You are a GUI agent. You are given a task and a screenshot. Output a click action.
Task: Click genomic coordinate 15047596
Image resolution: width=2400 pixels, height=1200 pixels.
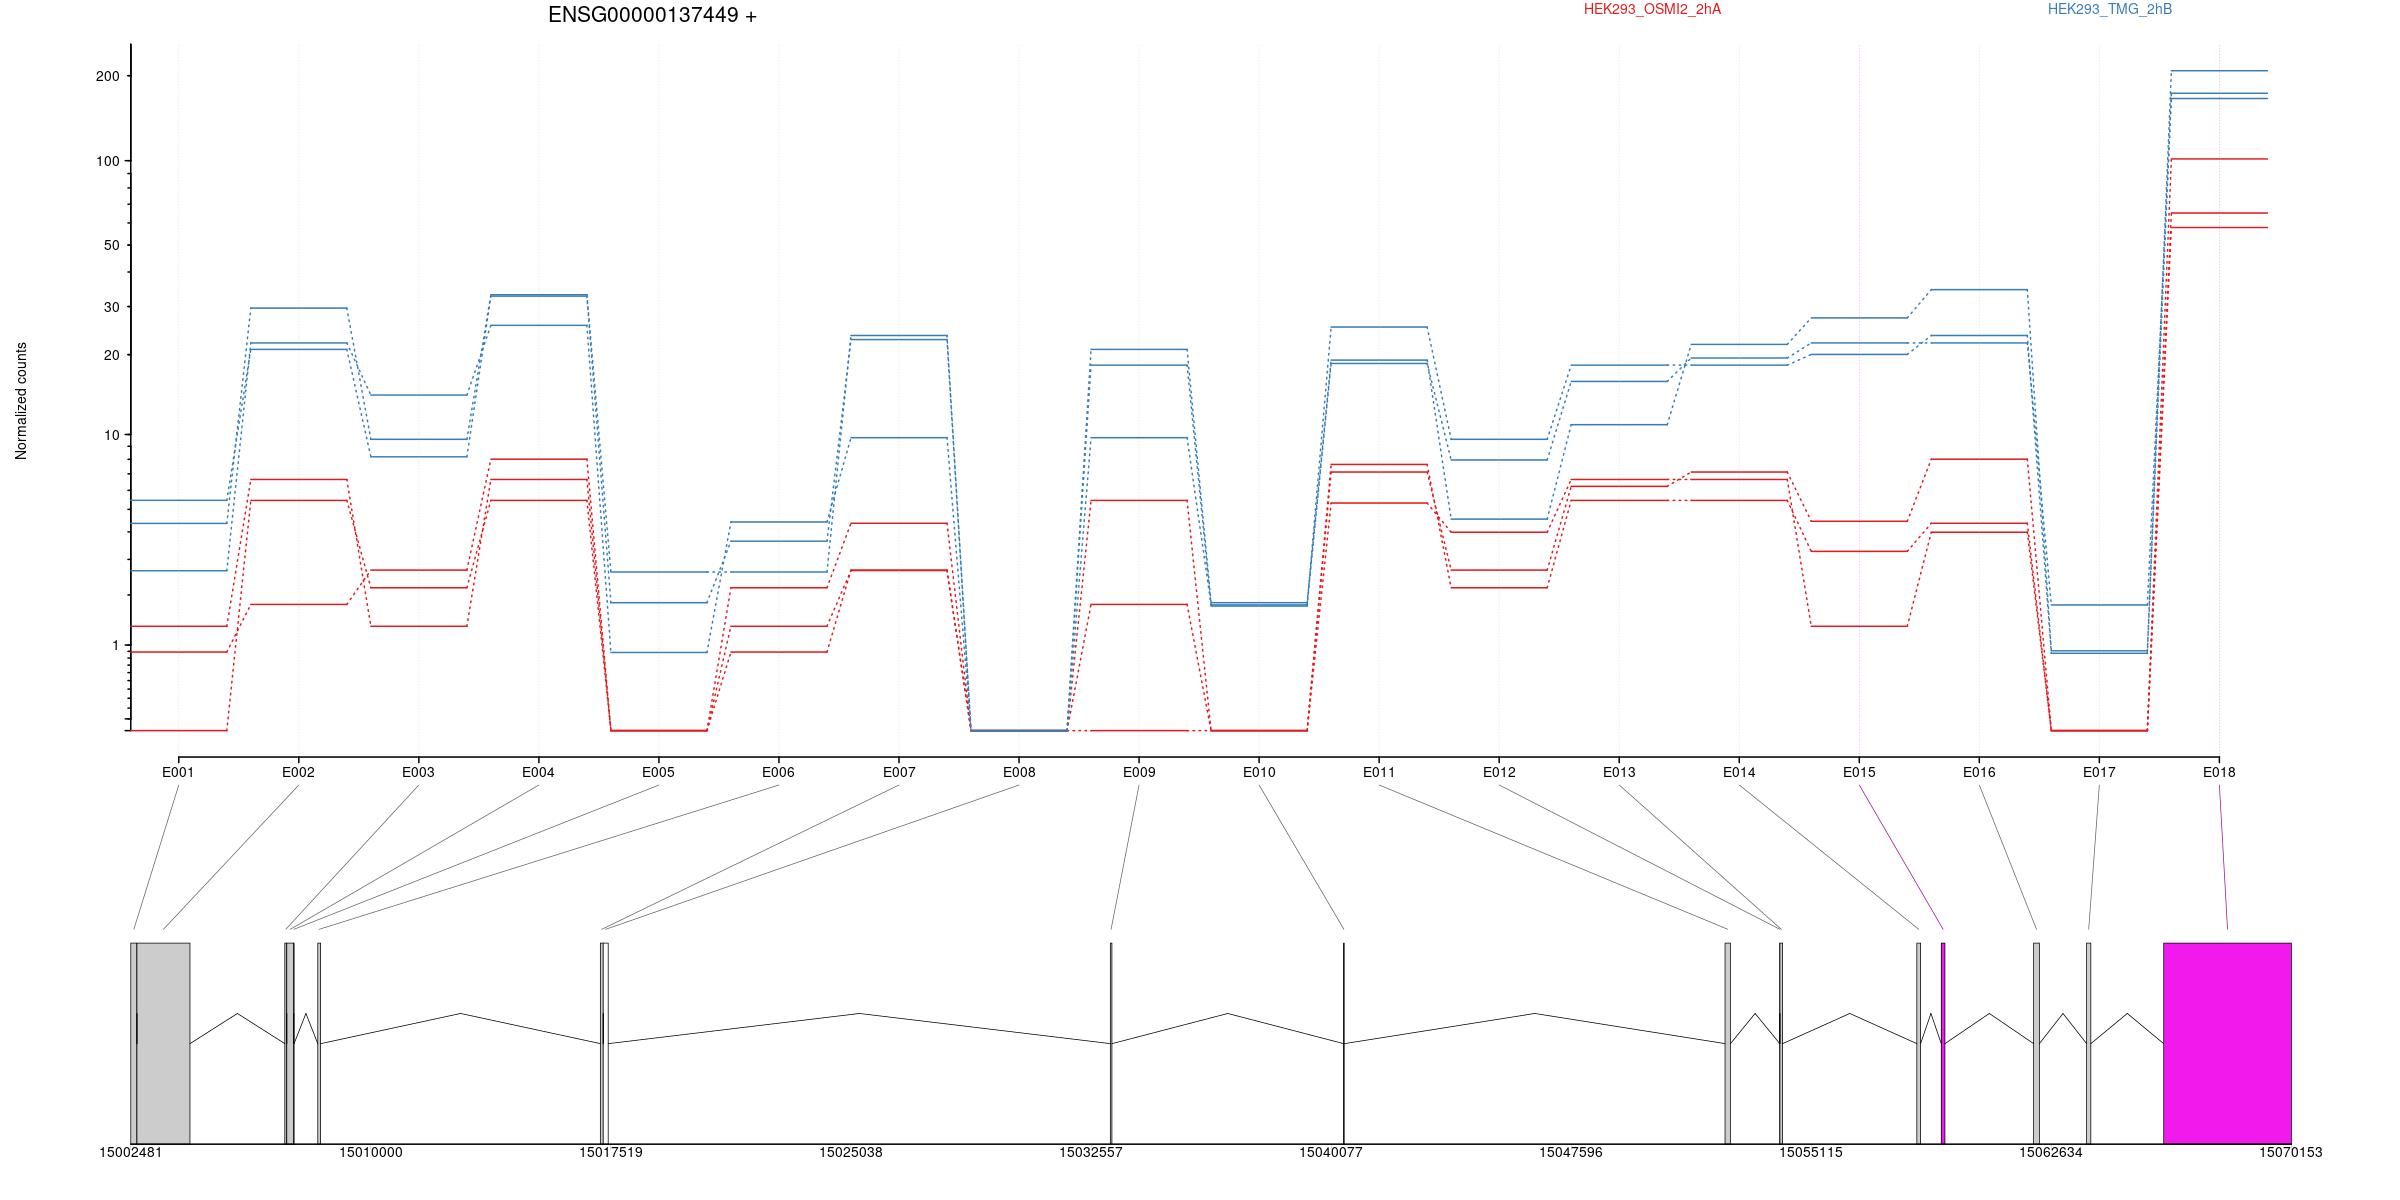(1570, 1152)
